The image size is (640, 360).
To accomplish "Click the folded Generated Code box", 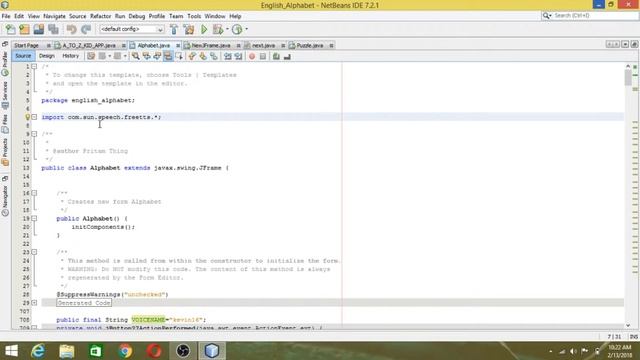I will pos(84,303).
